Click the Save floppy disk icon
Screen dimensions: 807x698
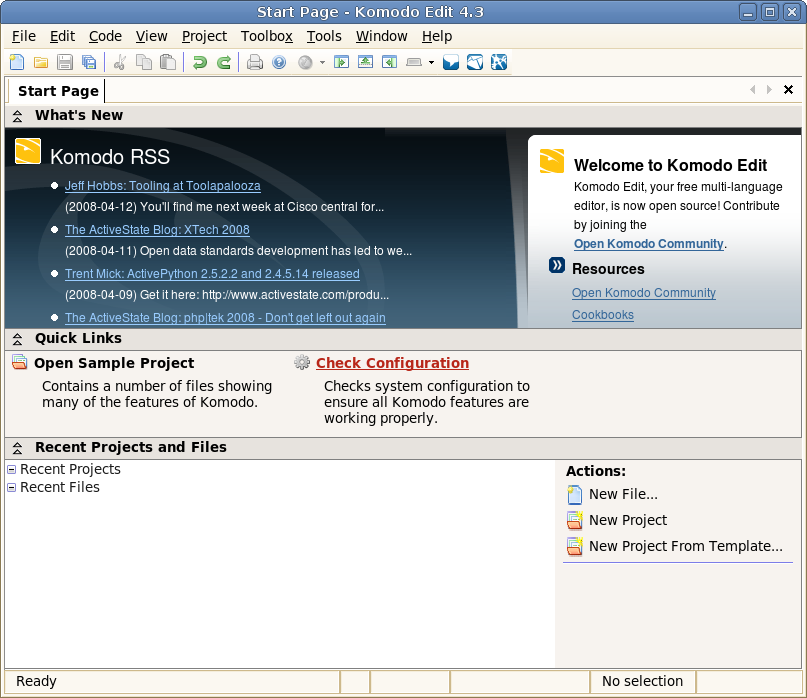click(x=65, y=62)
